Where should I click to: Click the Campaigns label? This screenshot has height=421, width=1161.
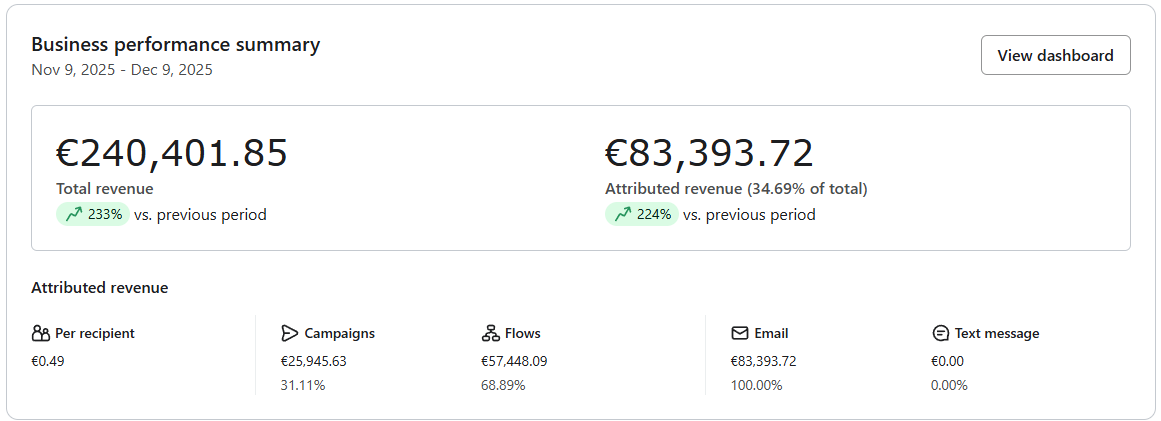(x=339, y=333)
